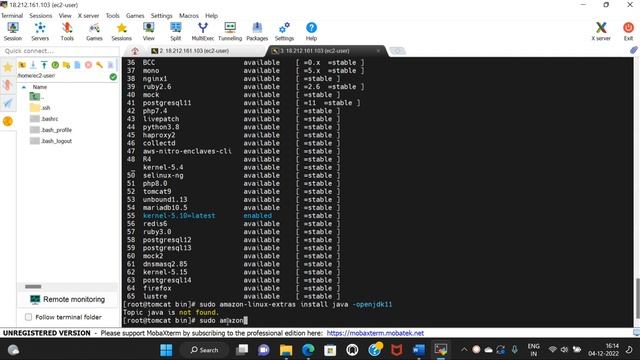This screenshot has width=640, height=360.
Task: Open Word from the taskbar
Action: (418, 350)
